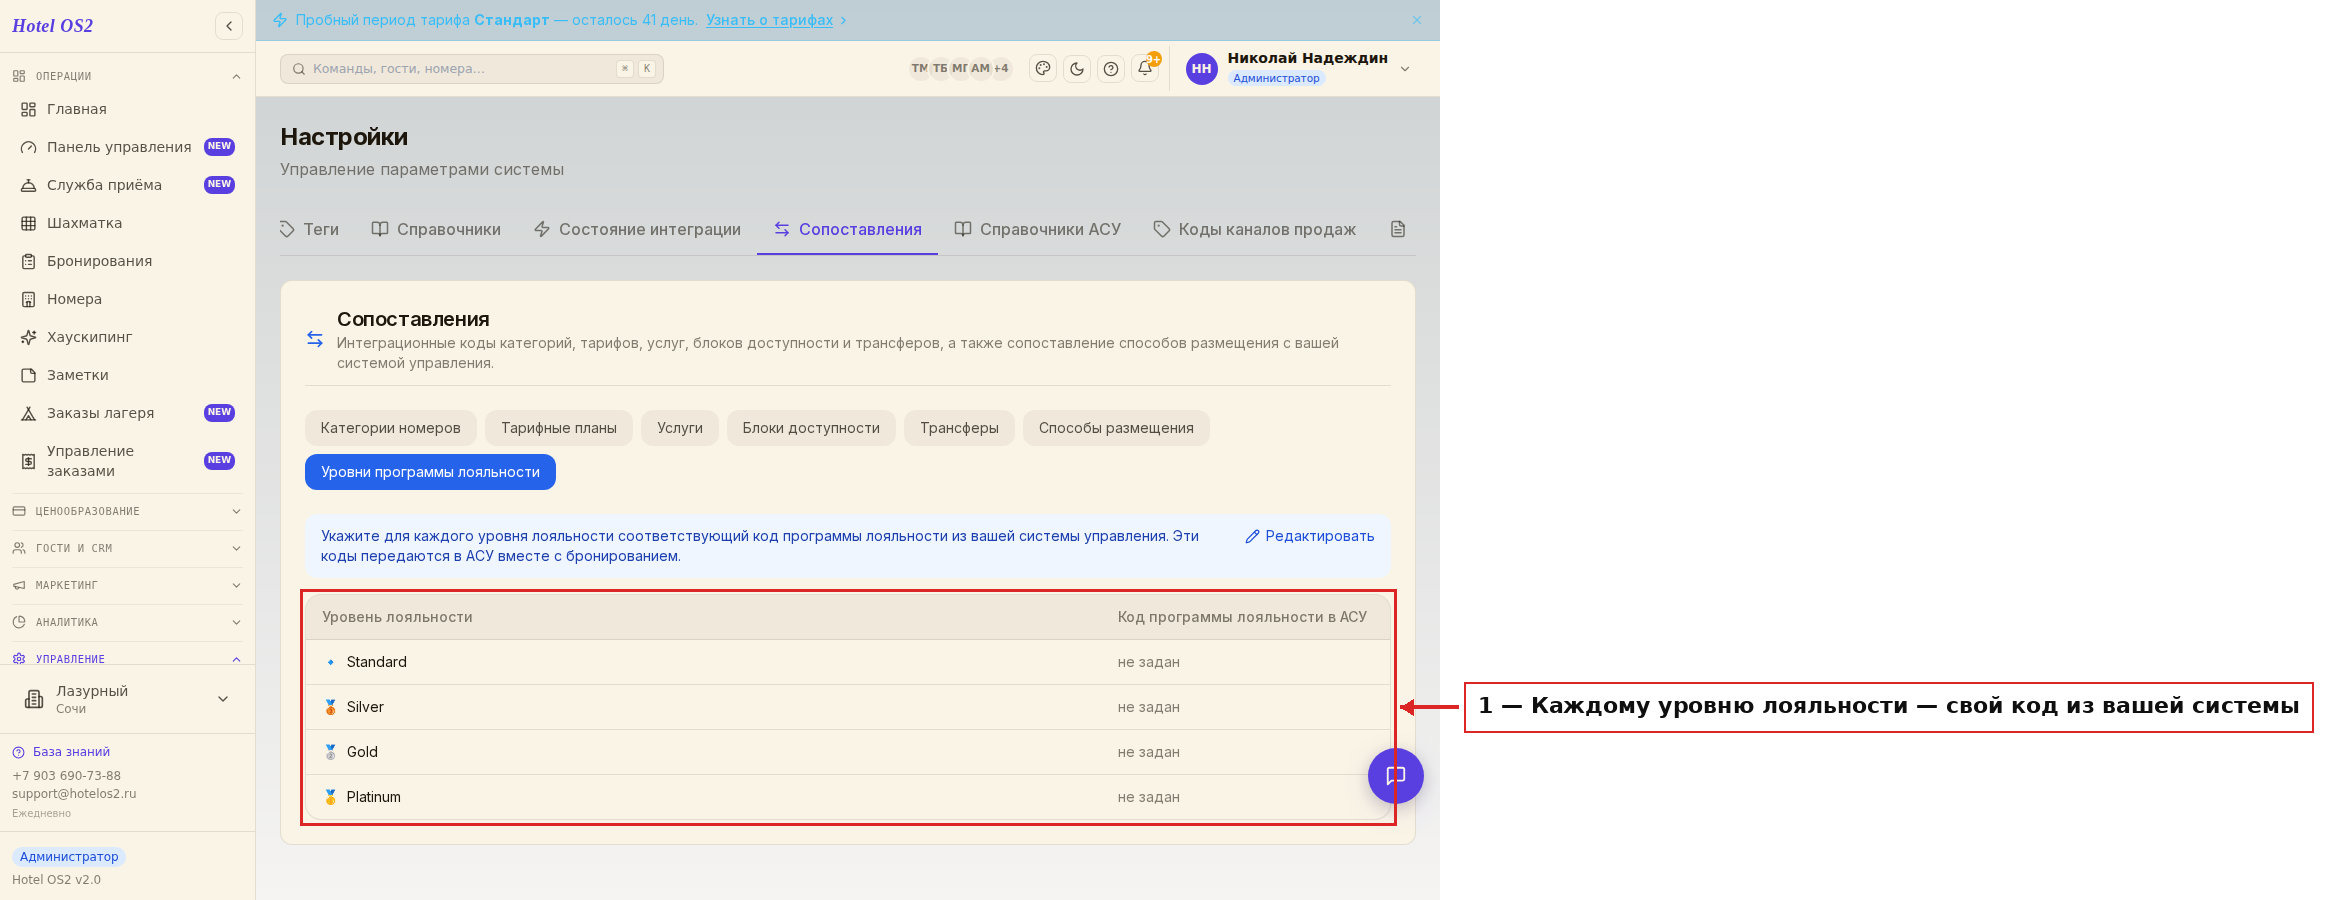Click the +4 users avatar group
Image resolution: width=2337 pixels, height=900 pixels.
pyautogui.click(x=1001, y=69)
